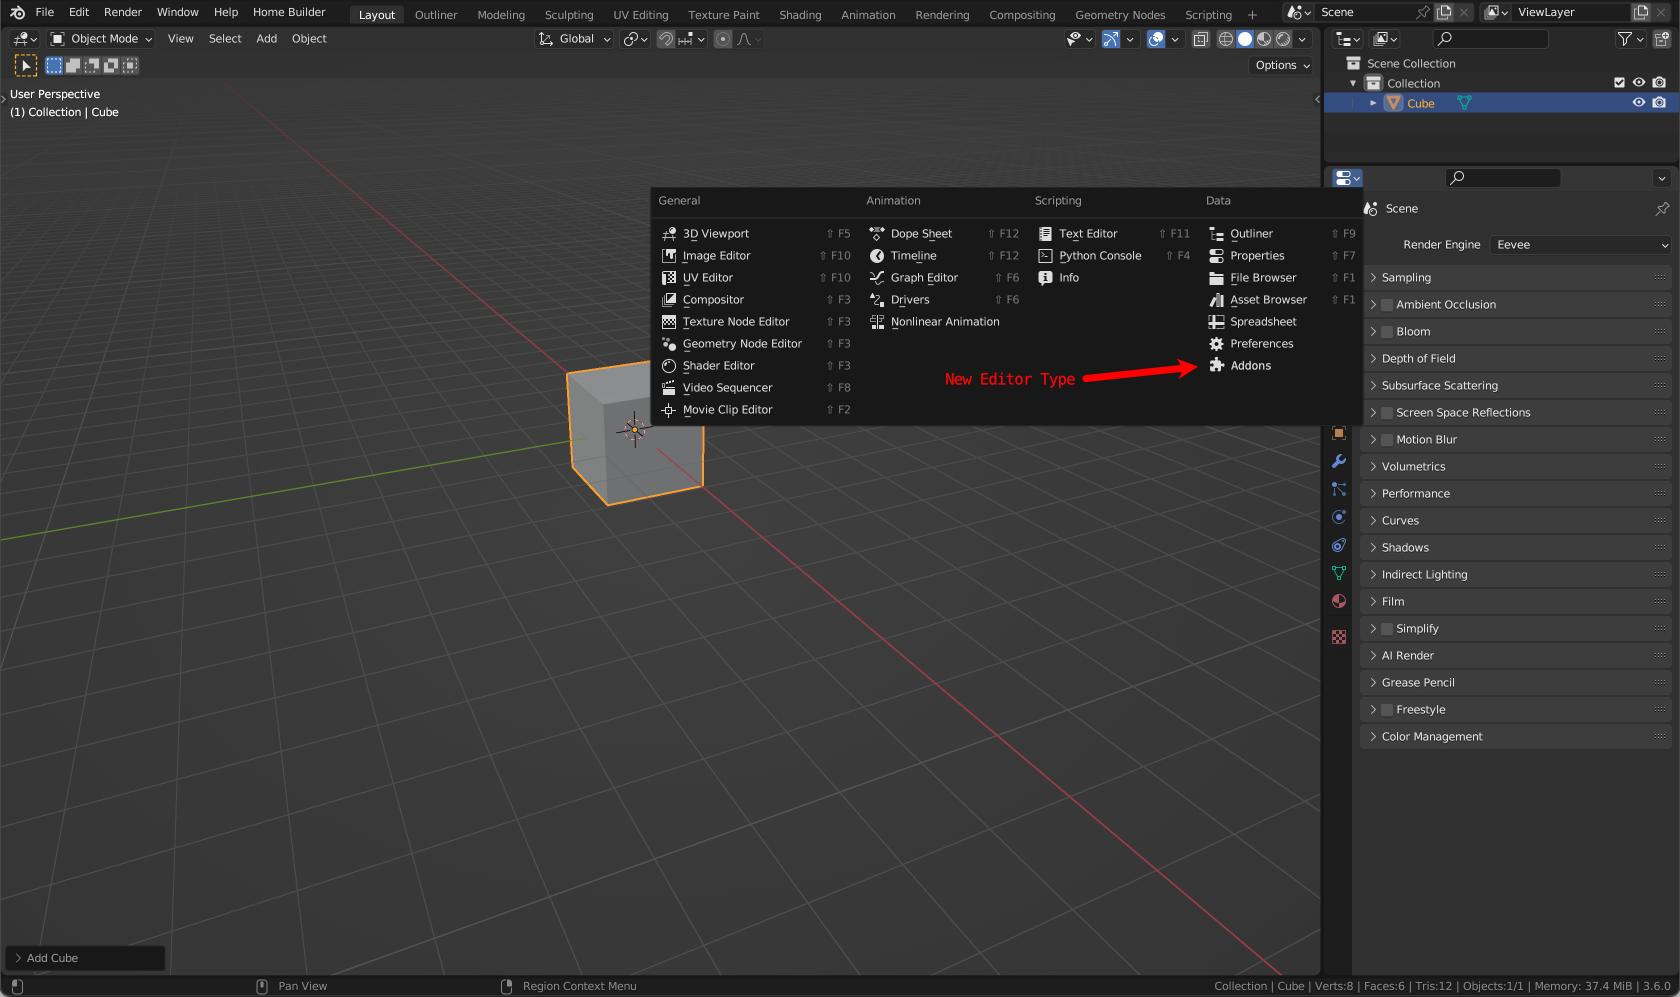Toggle X-ray view icon
The height and width of the screenshot is (997, 1680).
coord(1201,39)
